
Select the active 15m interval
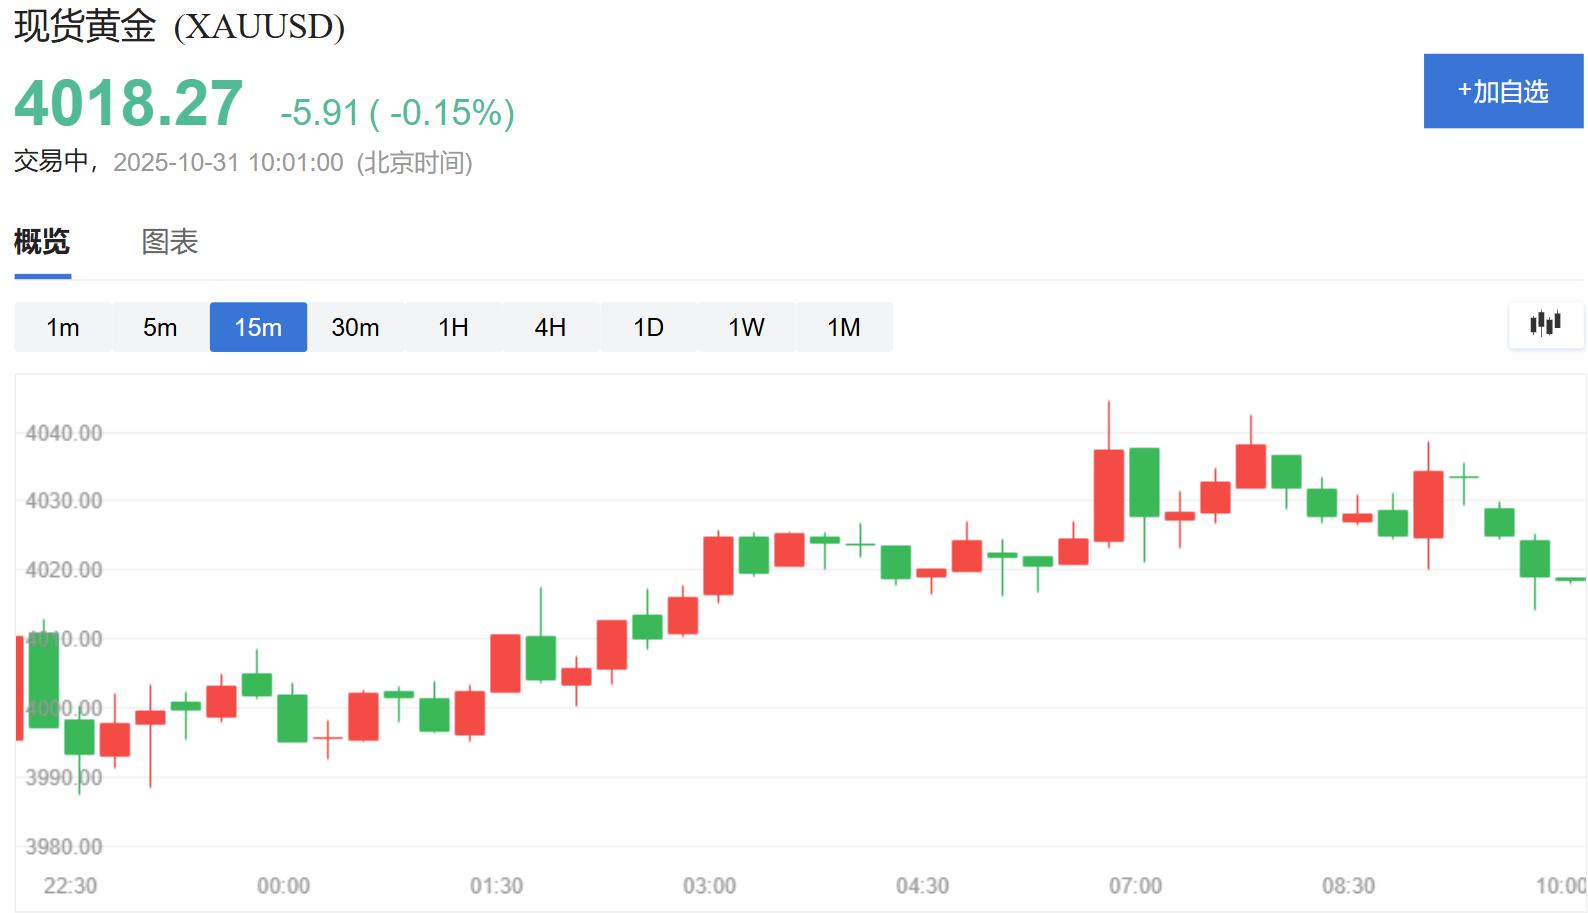tap(258, 327)
